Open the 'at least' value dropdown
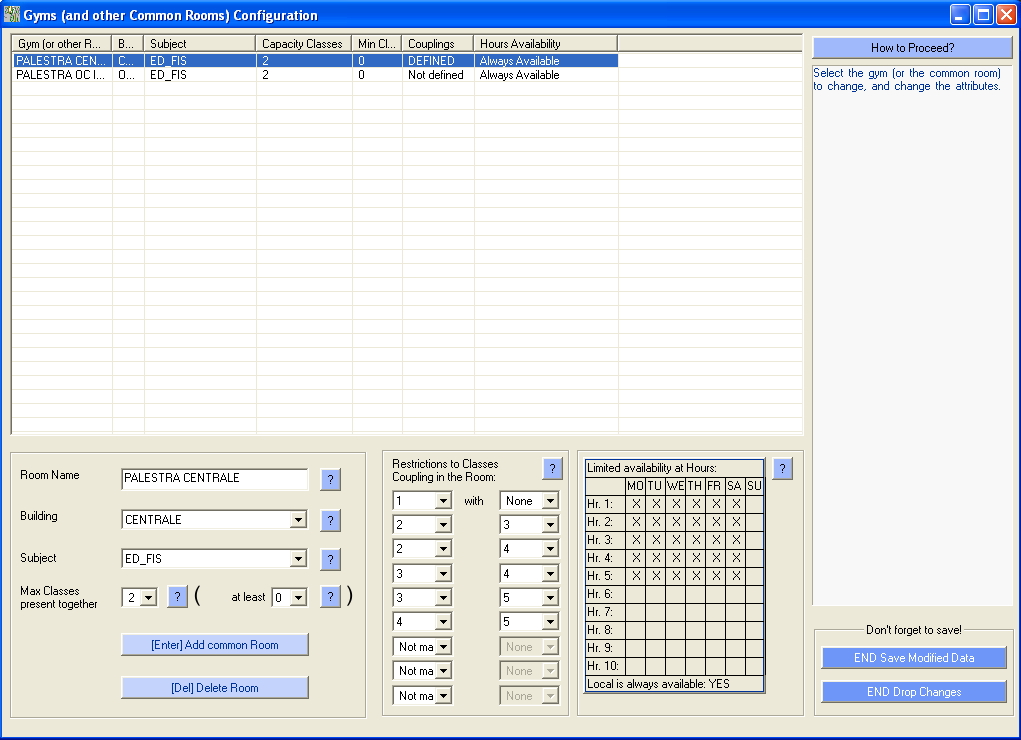The image size is (1021, 740). tap(298, 597)
